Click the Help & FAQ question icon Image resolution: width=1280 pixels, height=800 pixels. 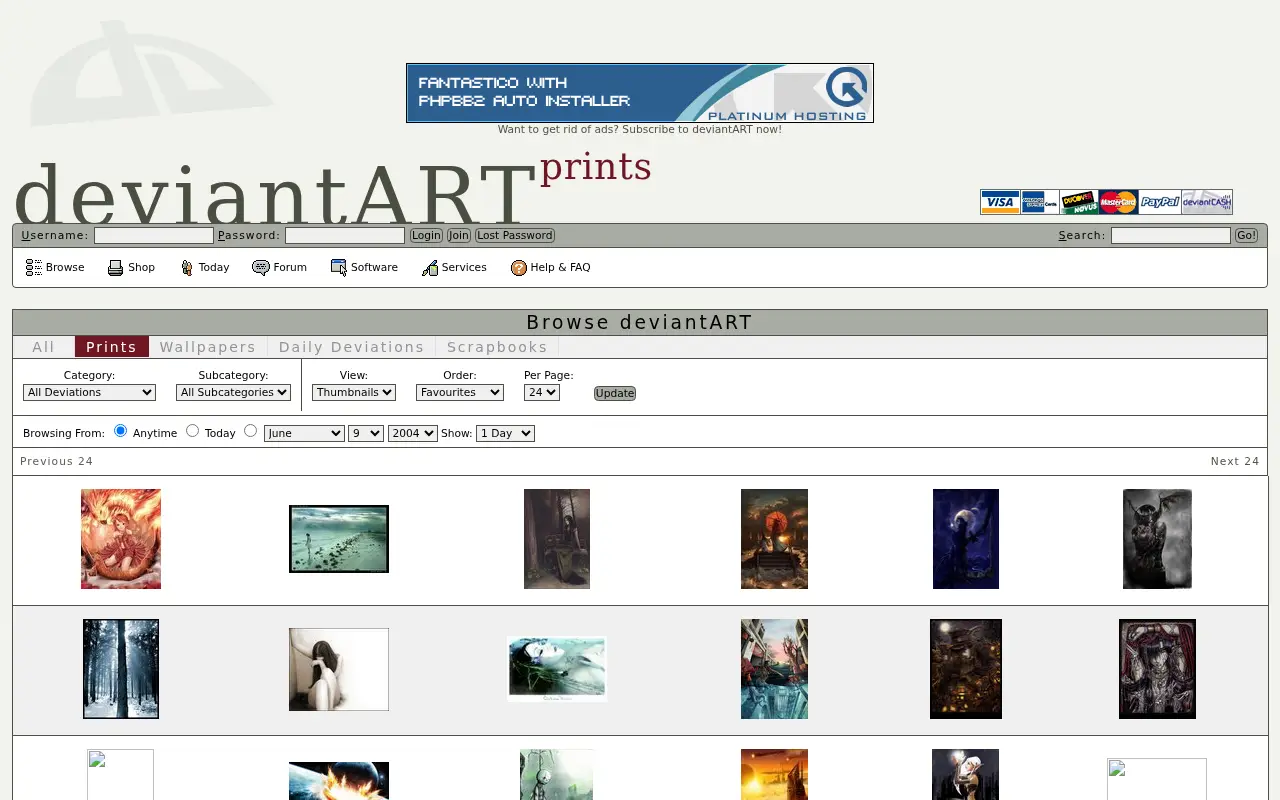pyautogui.click(x=519, y=267)
